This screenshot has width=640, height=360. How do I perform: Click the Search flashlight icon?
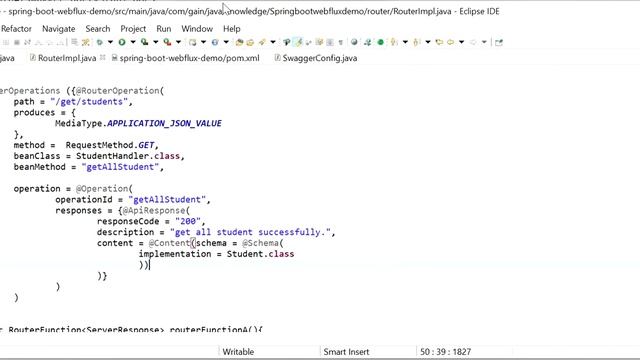(x=262, y=42)
